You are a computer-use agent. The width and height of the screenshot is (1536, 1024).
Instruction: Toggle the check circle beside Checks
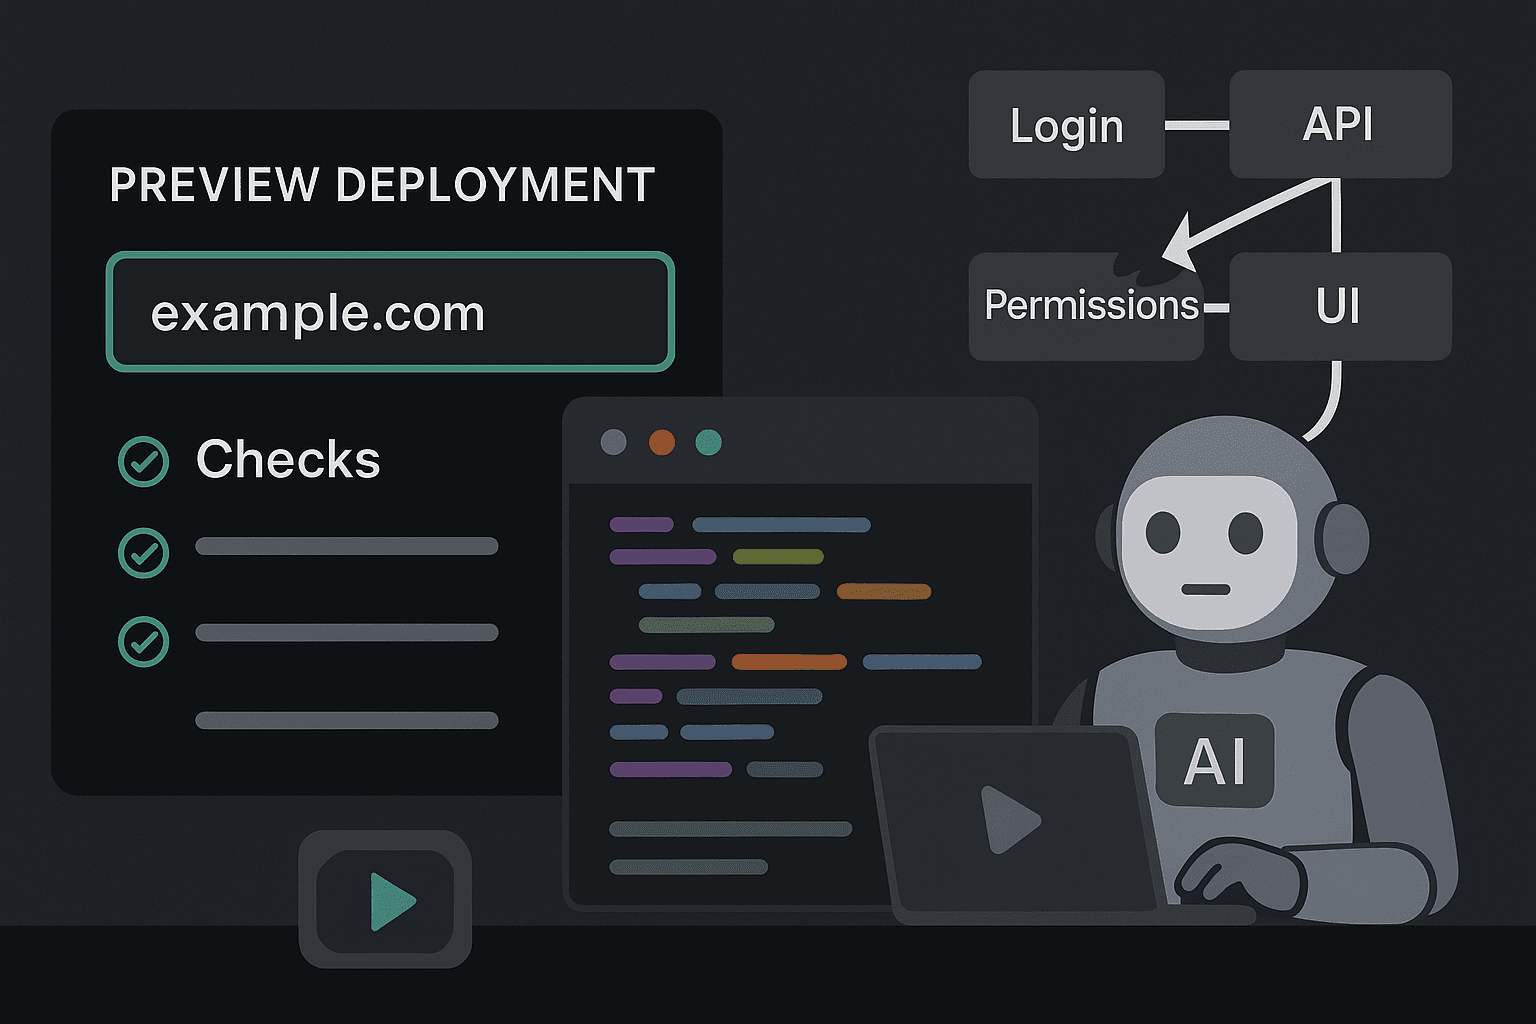143,462
